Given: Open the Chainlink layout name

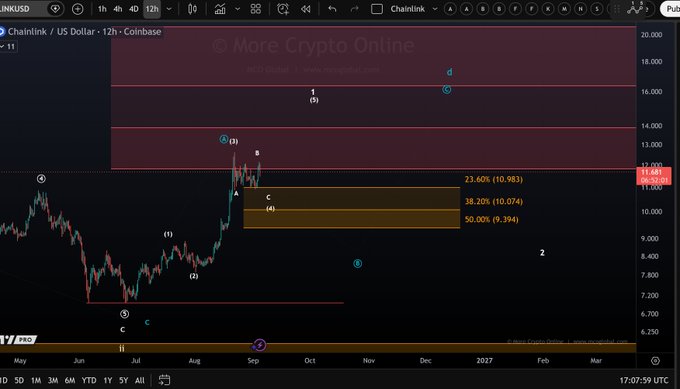Looking at the screenshot, I should pos(408,9).
